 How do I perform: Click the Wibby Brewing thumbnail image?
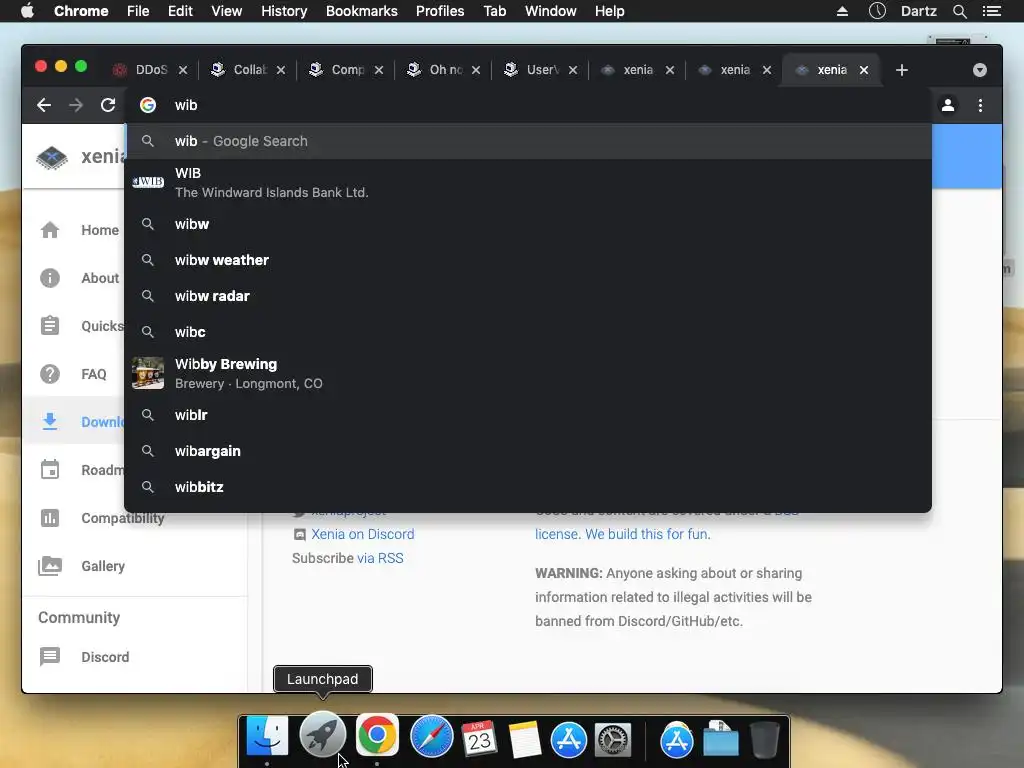[148, 374]
